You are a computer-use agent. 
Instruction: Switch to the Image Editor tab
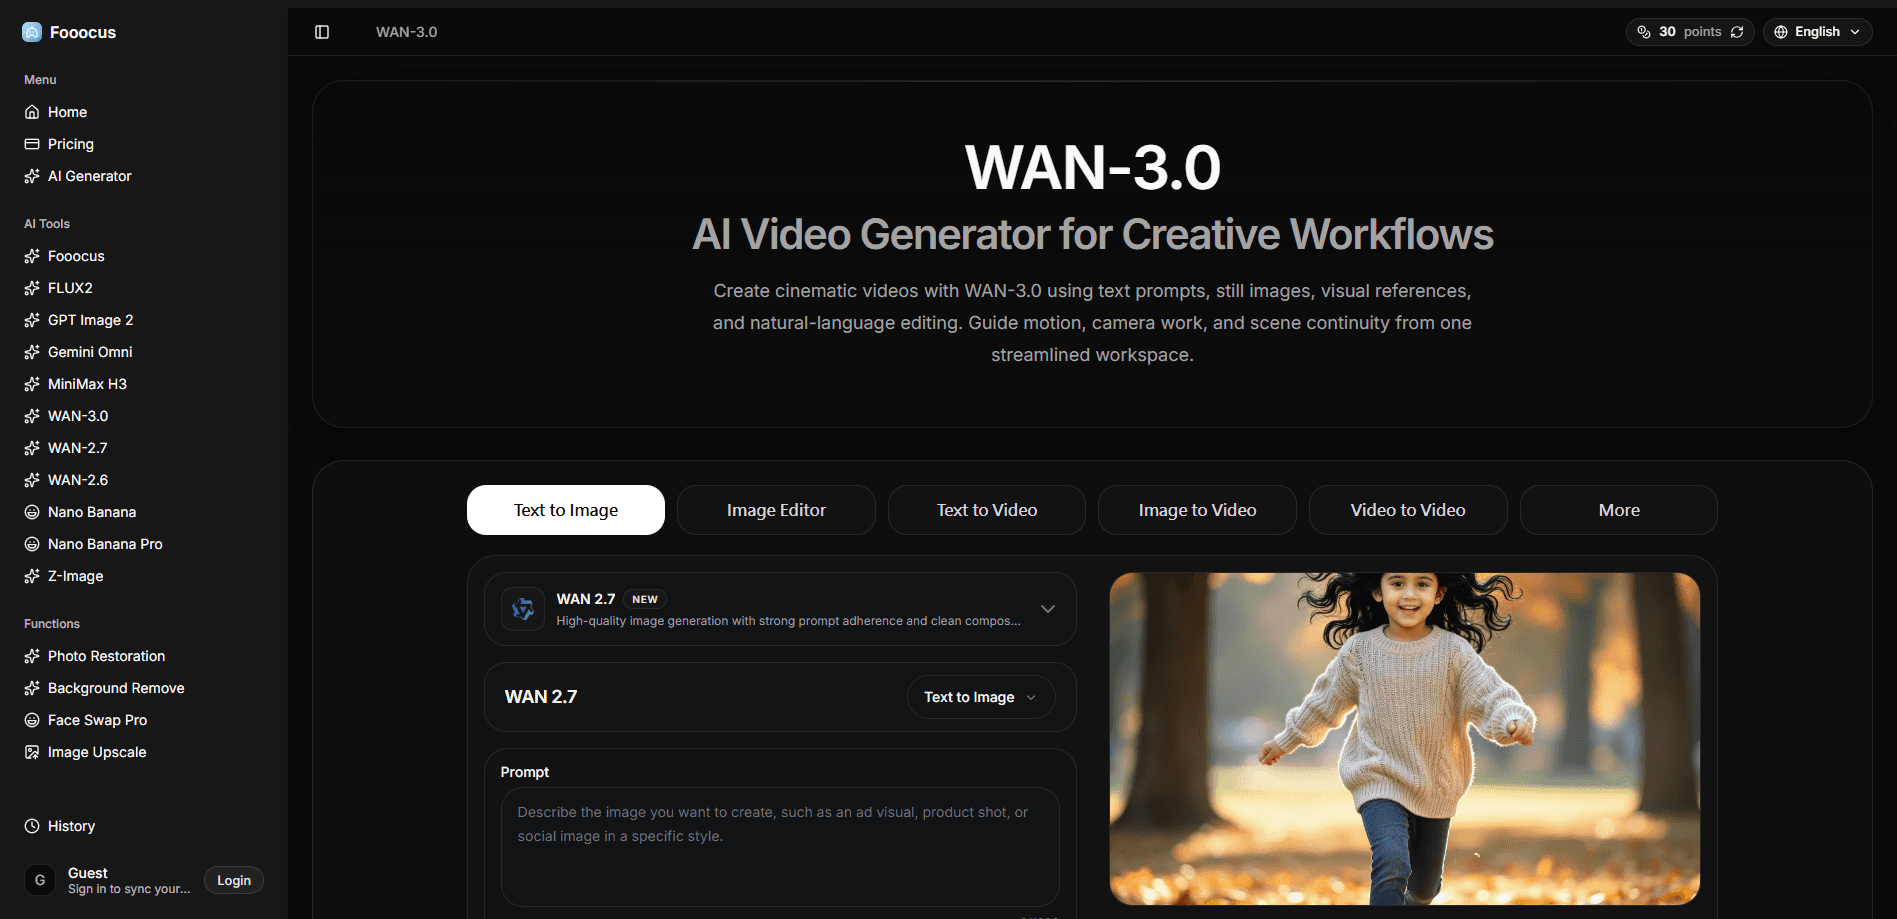click(776, 510)
